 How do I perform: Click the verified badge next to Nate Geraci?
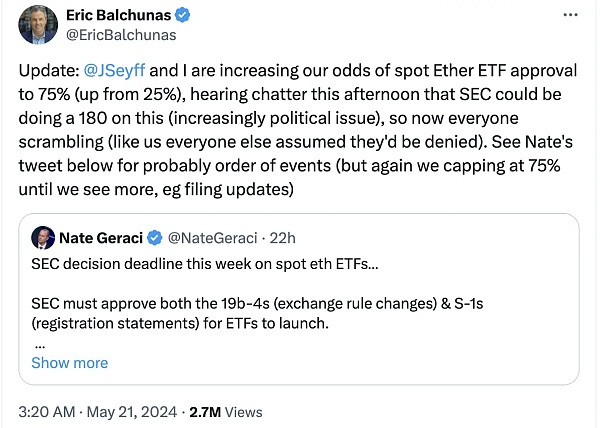coord(154,238)
